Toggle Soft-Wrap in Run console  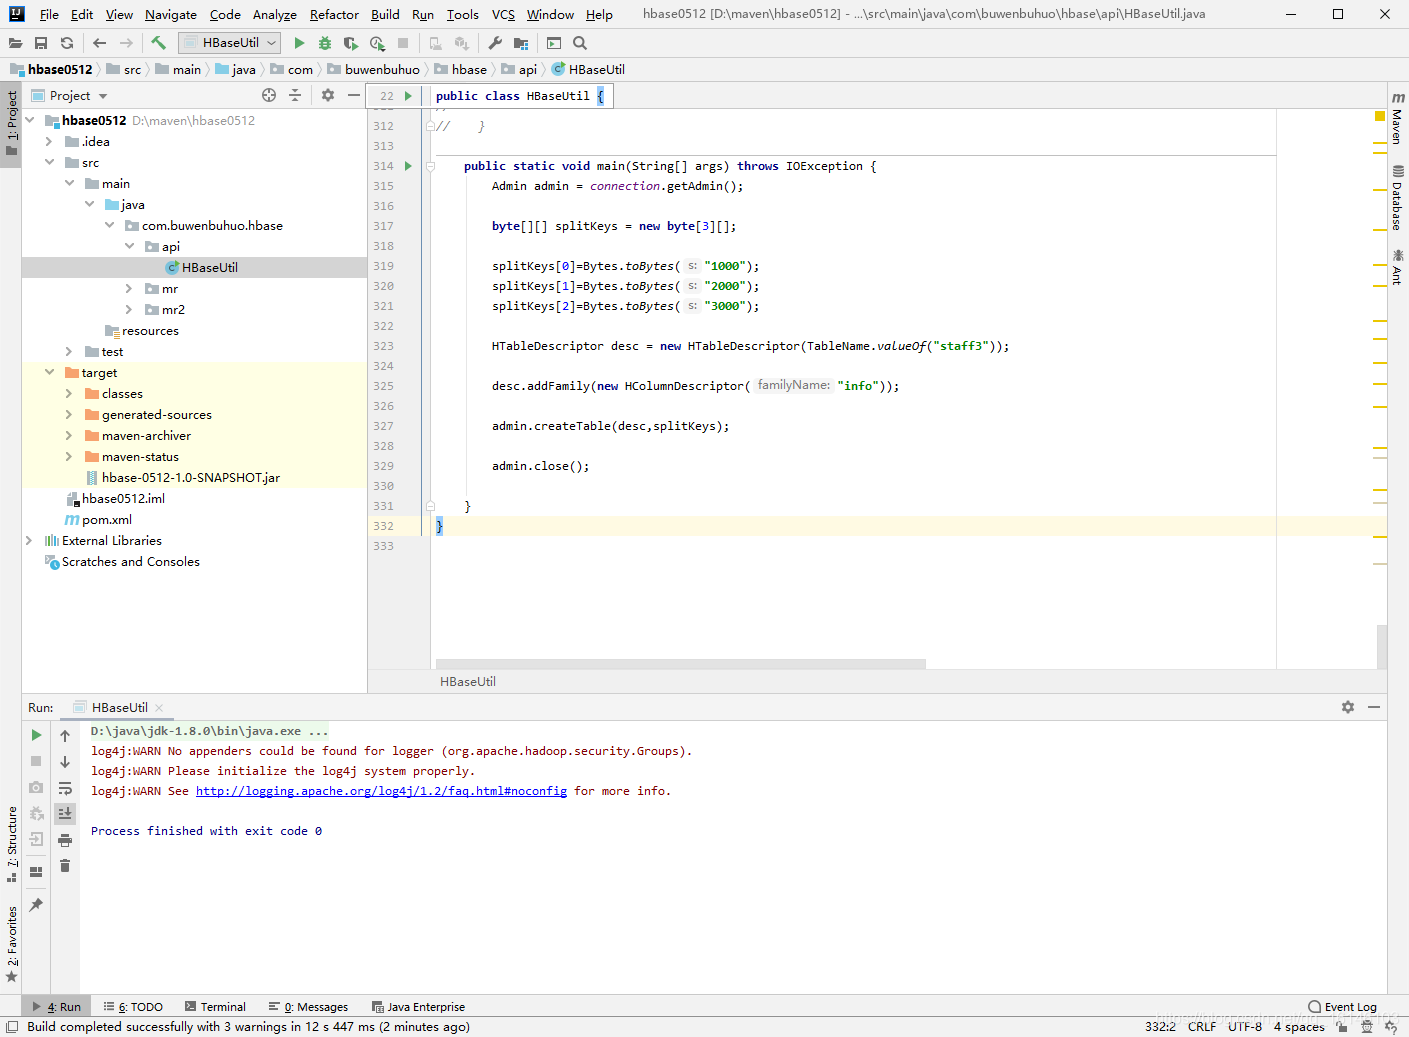pos(65,788)
